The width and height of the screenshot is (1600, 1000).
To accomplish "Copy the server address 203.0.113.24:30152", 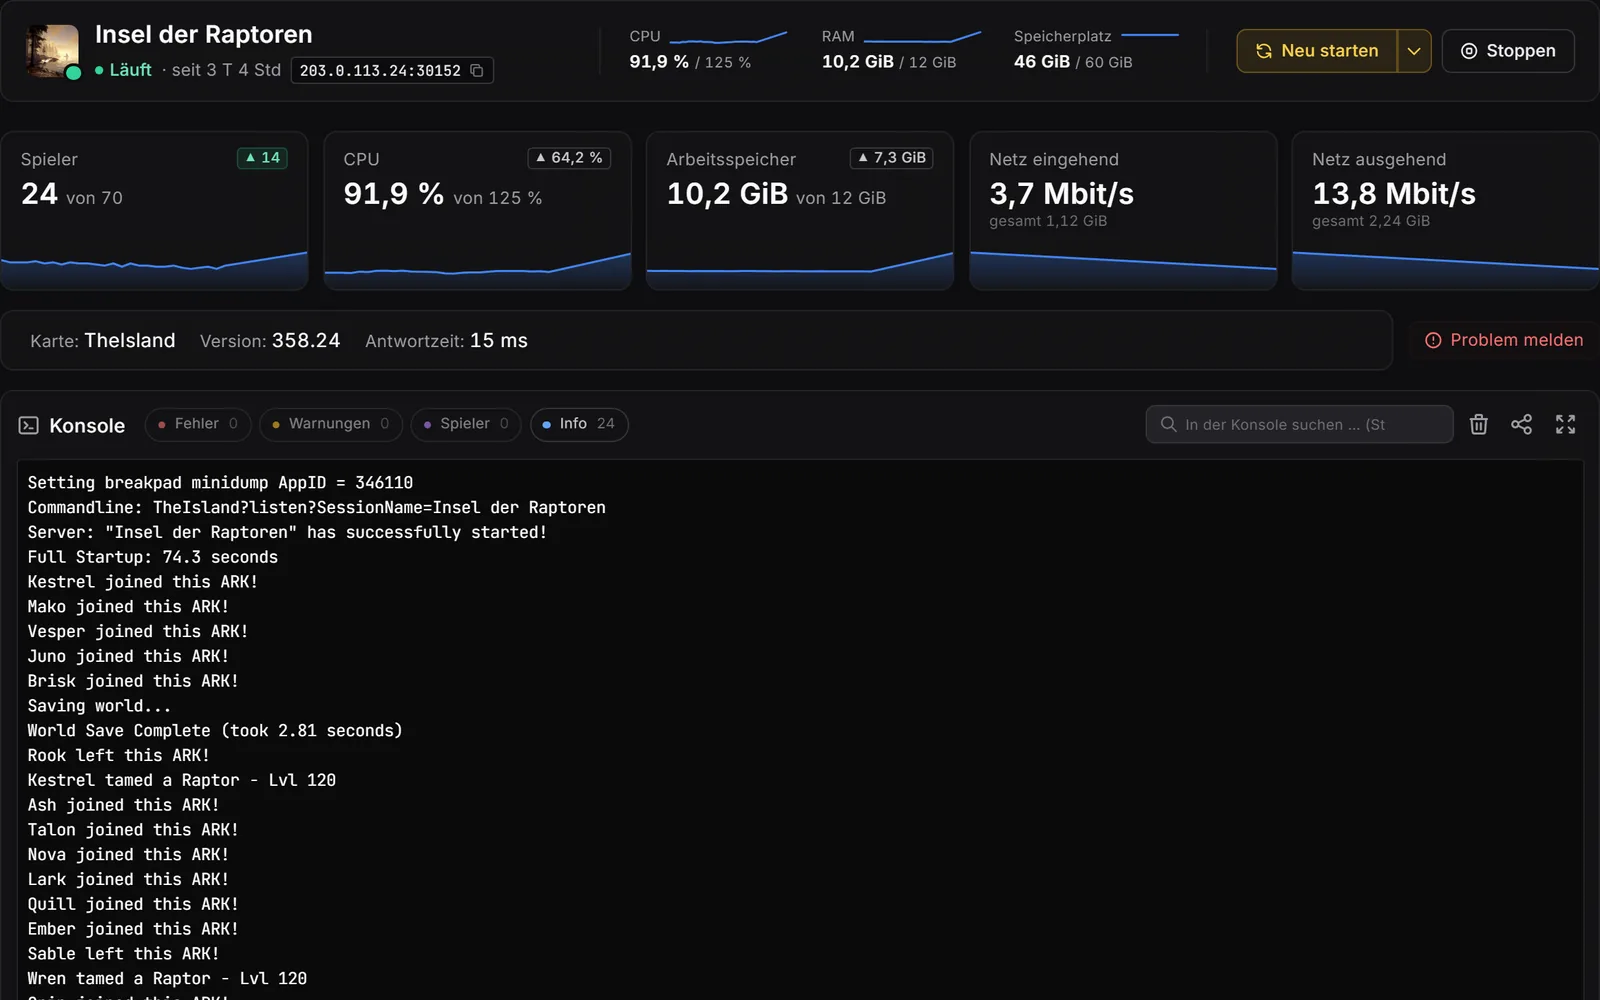I will [x=477, y=70].
